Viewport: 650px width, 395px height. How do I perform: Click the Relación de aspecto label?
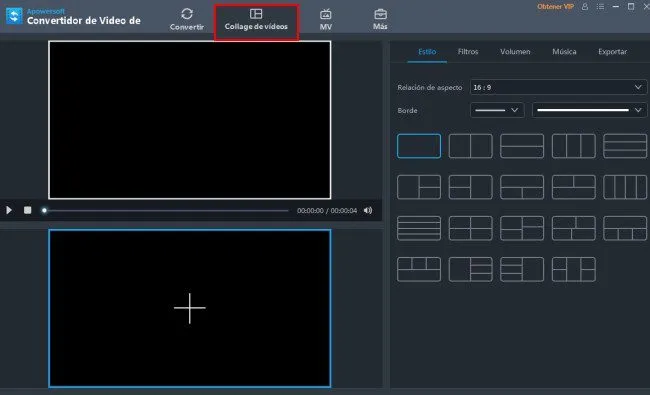[x=429, y=87]
